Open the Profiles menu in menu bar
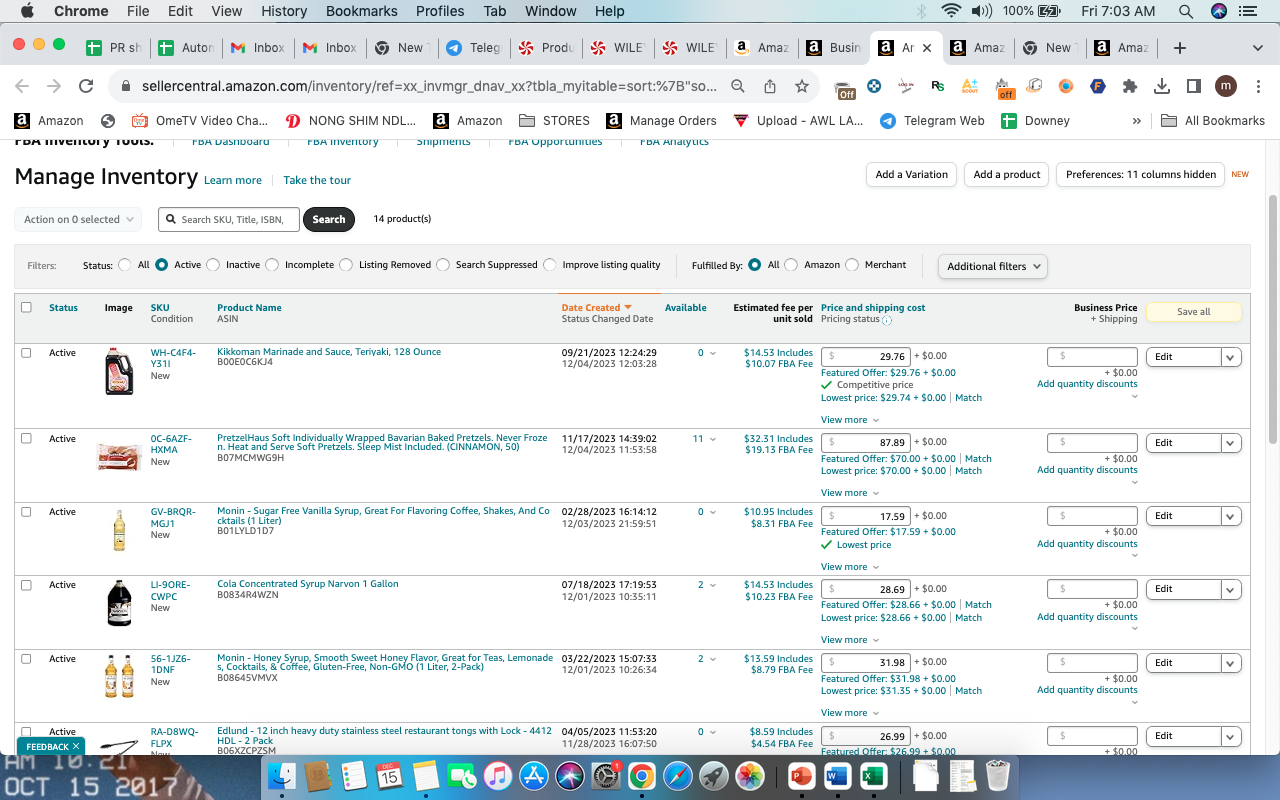This screenshot has width=1280, height=800. point(440,11)
